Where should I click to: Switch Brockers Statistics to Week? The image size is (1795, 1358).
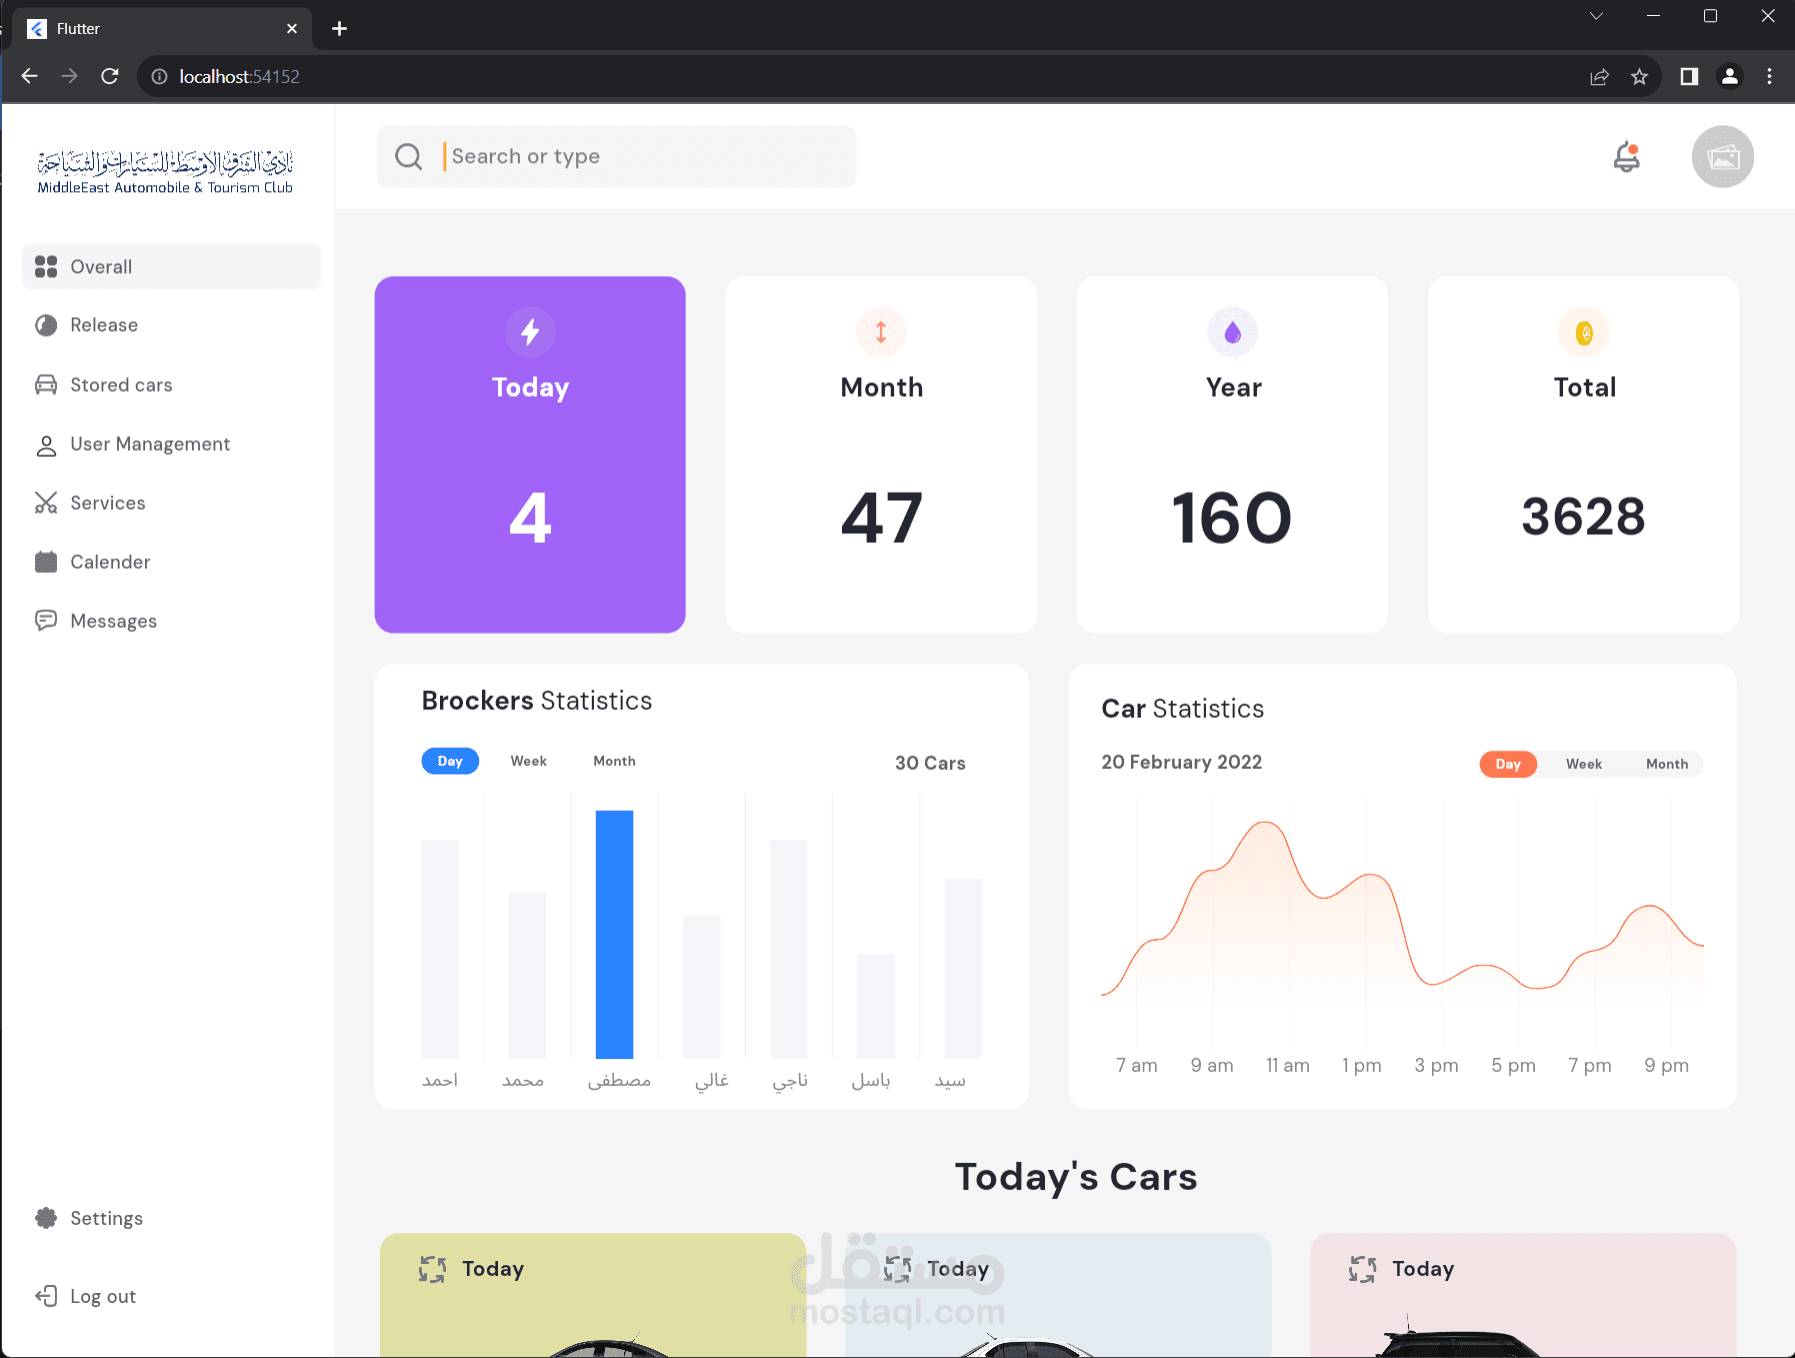pos(528,761)
